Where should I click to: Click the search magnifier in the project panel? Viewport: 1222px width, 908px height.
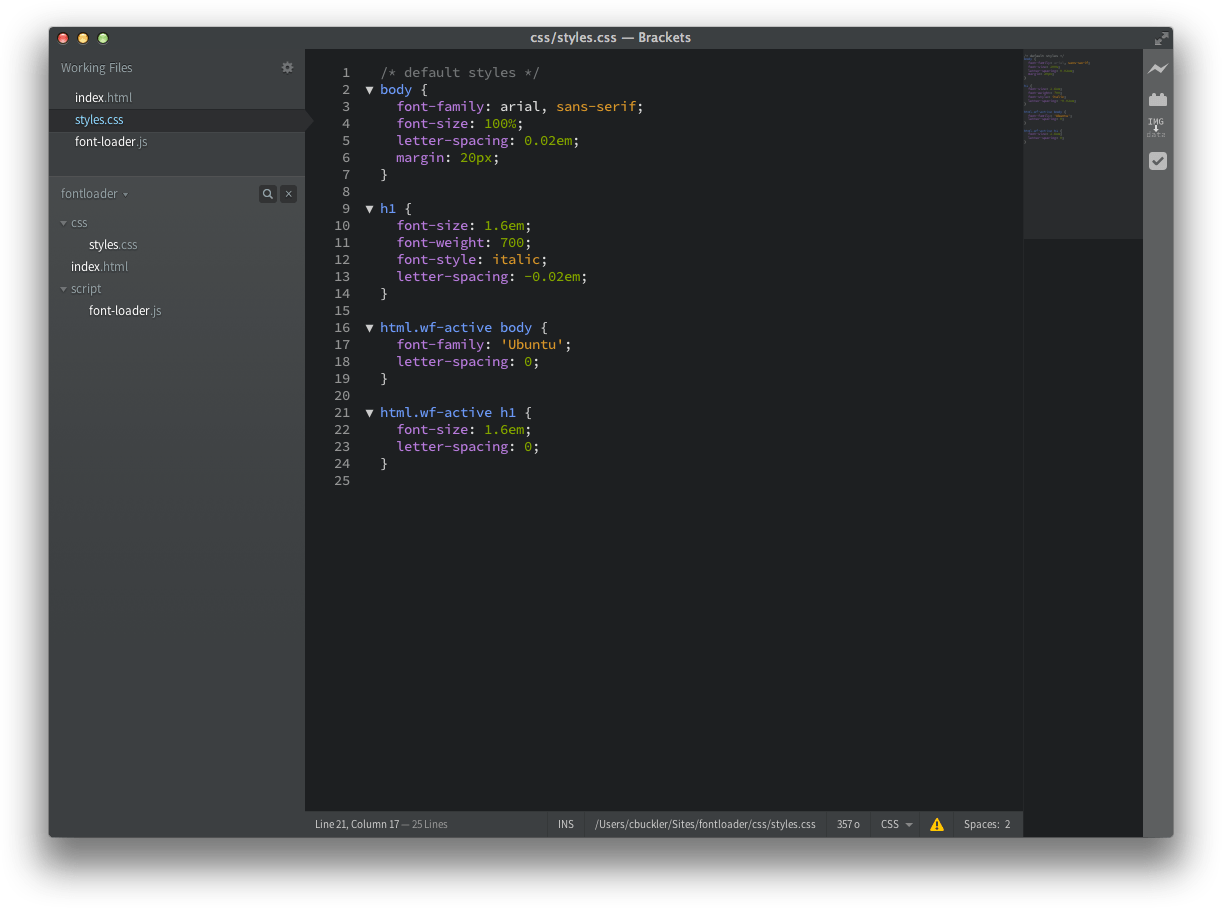coord(267,193)
